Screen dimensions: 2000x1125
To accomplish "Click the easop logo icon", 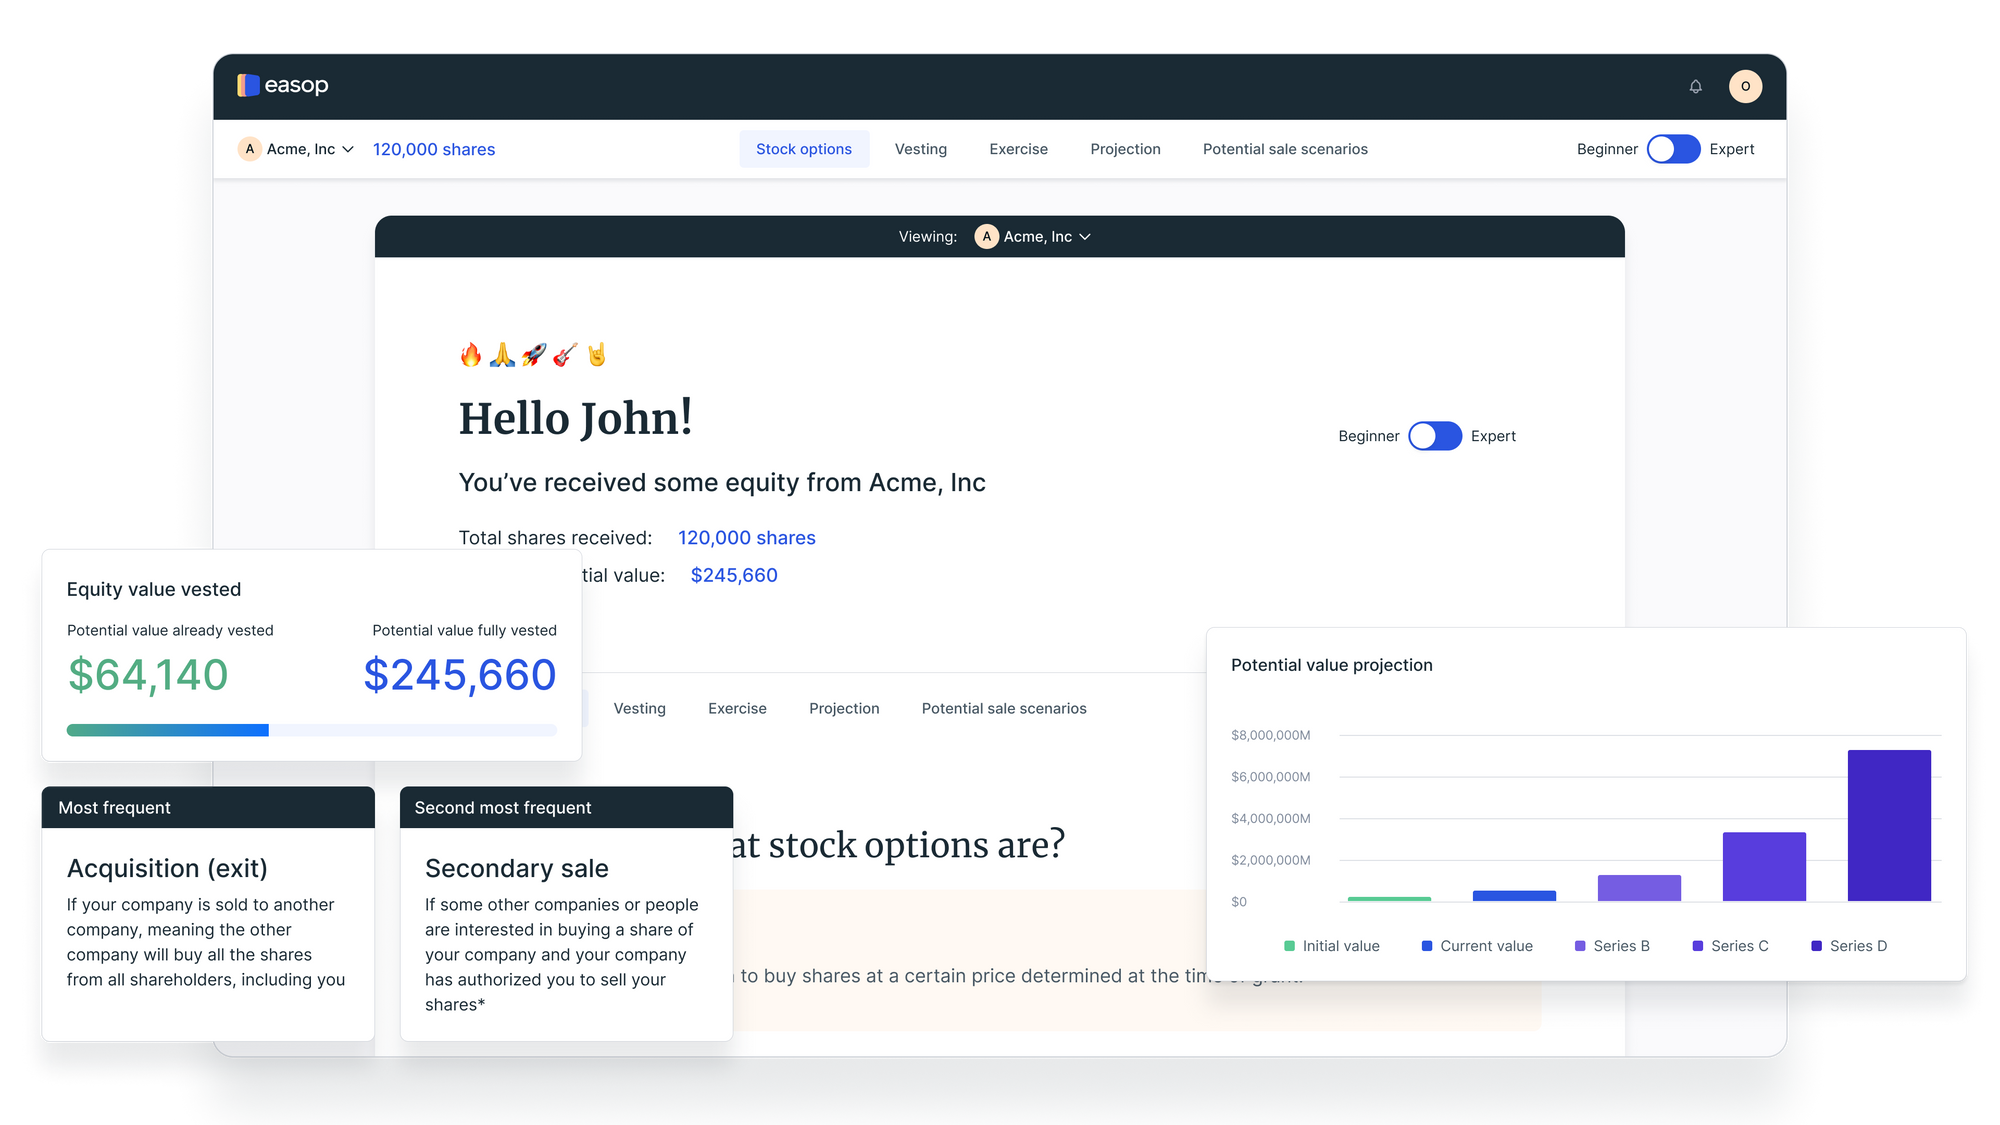I will [248, 86].
